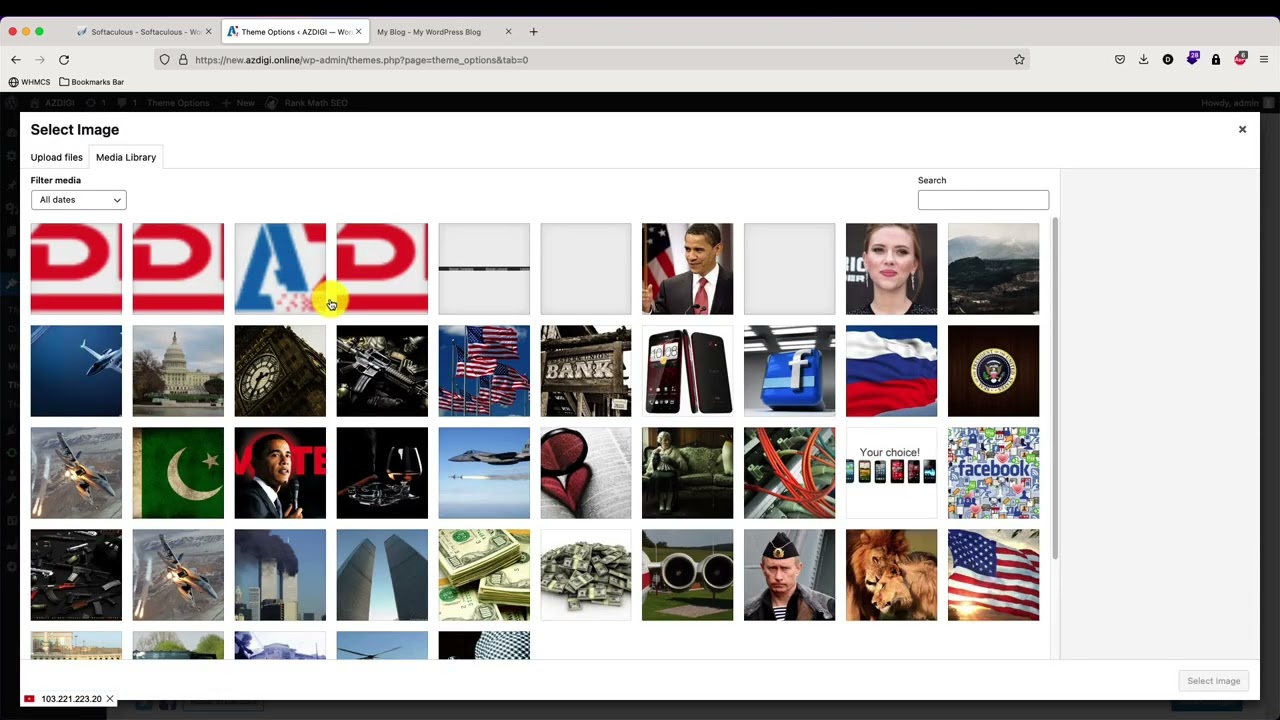Select the checkered pattern thumbnail

484,645
